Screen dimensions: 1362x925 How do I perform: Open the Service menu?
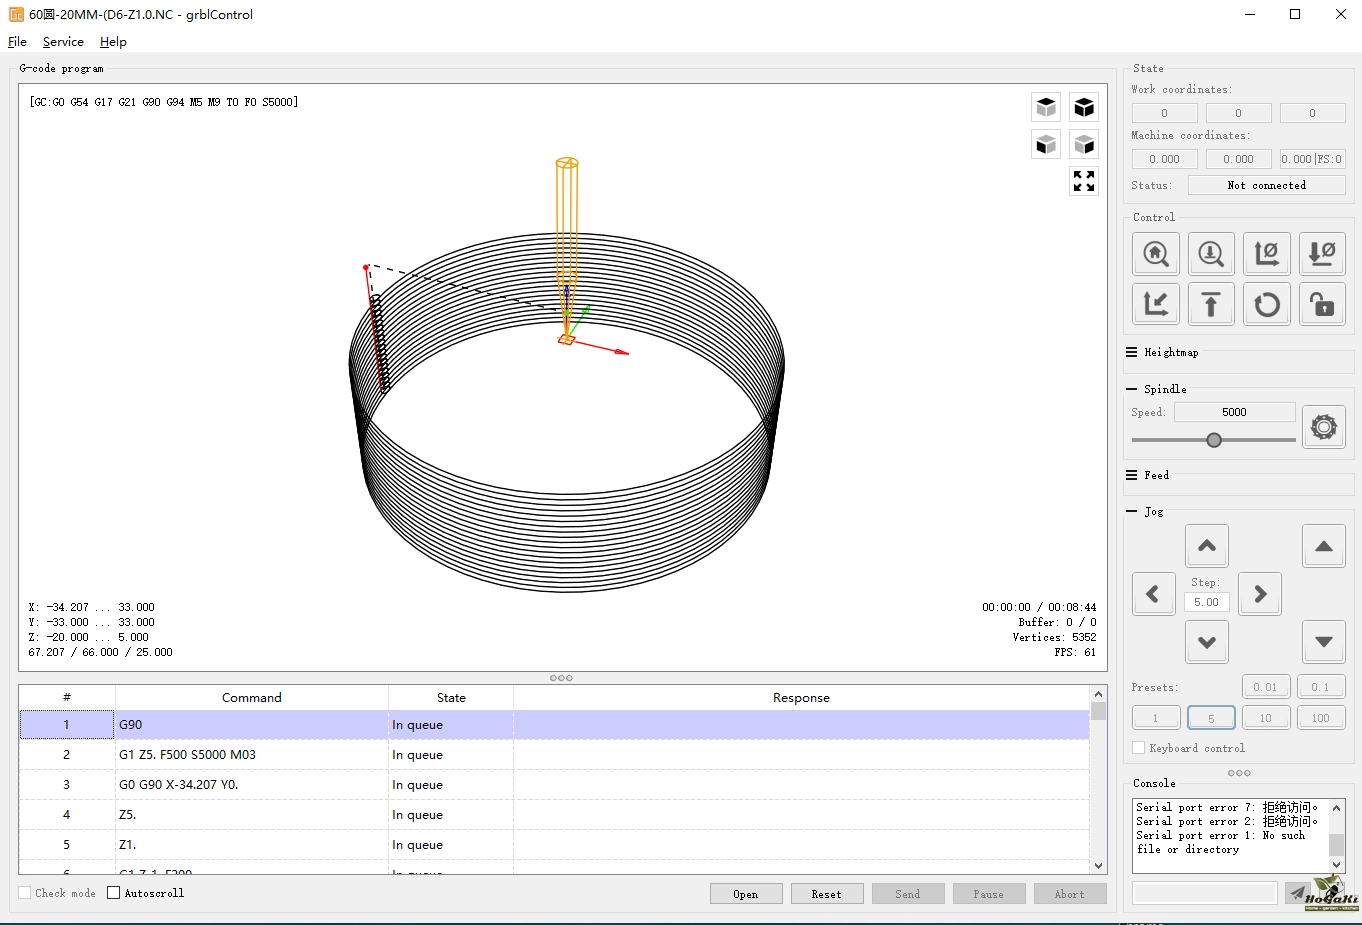(x=63, y=42)
